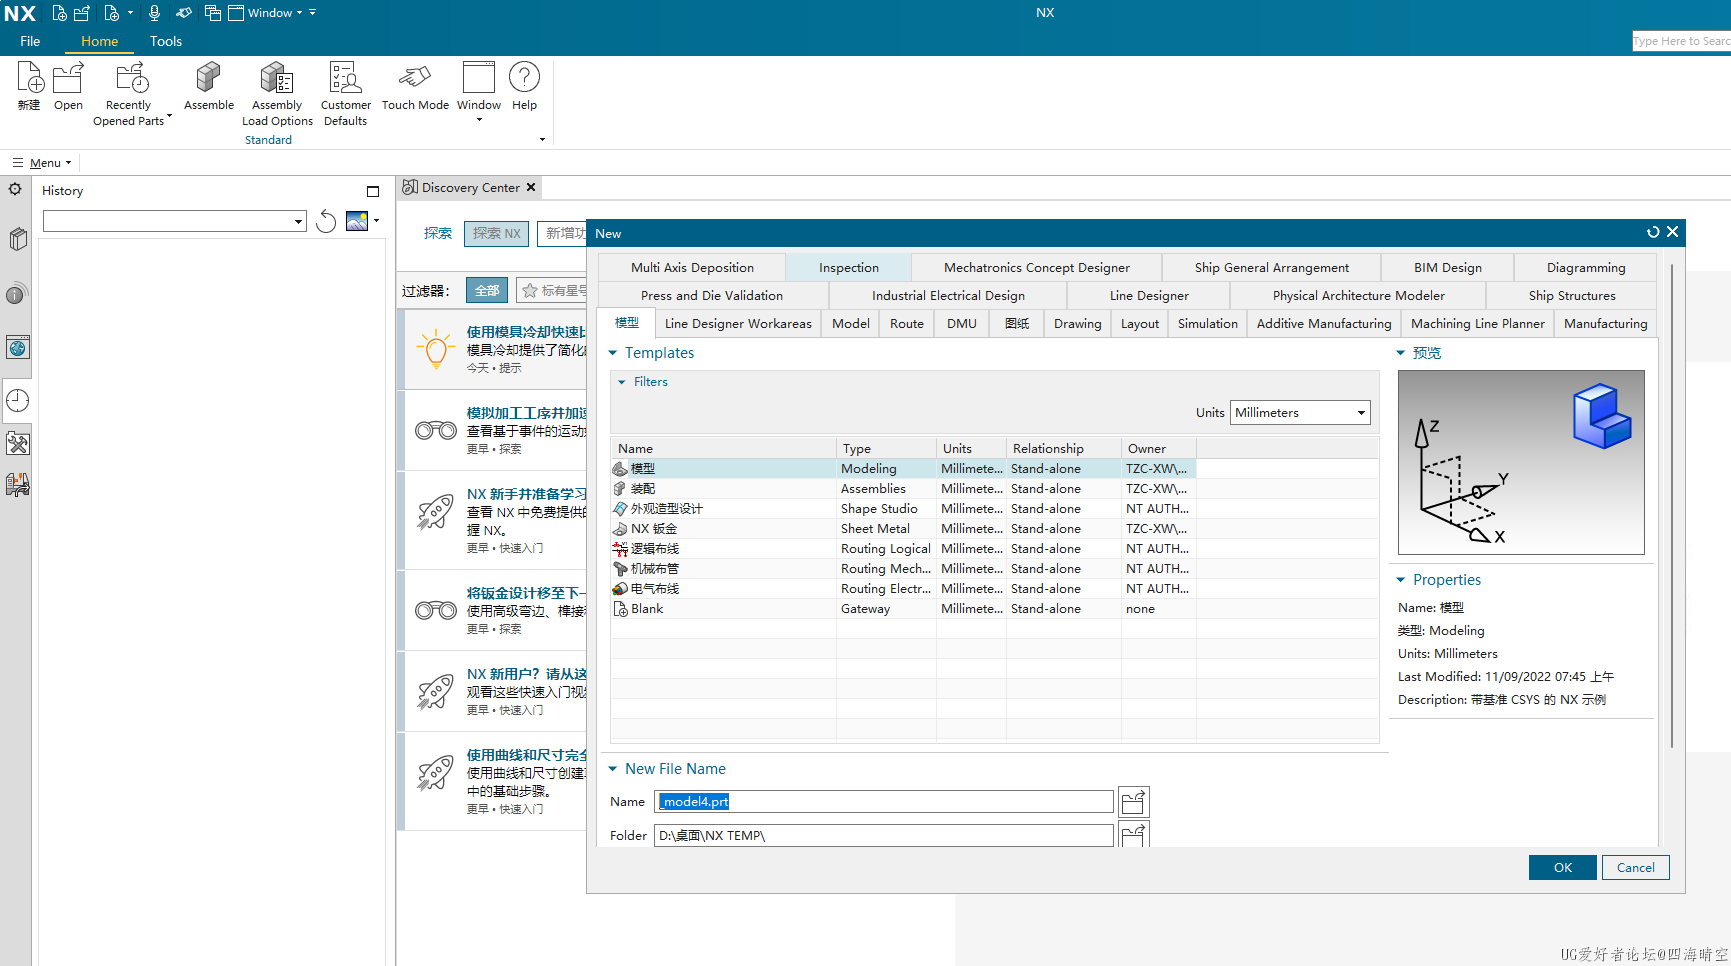Click Cancel in the New dialog
This screenshot has width=1731, height=966.
1636,868
